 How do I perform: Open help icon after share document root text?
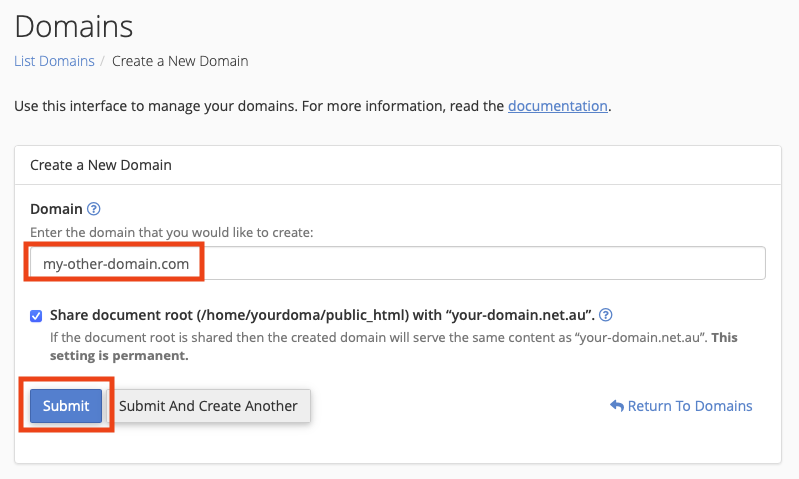click(x=605, y=315)
